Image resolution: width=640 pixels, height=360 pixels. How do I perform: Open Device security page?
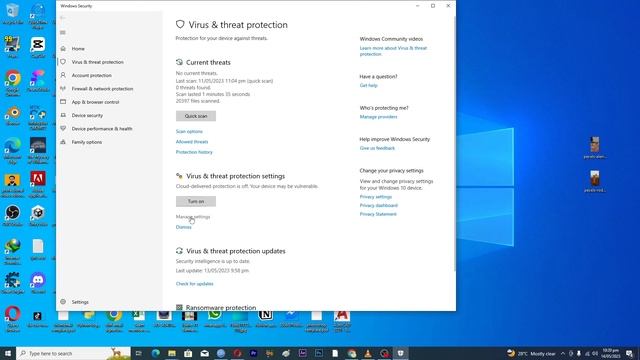tap(87, 116)
